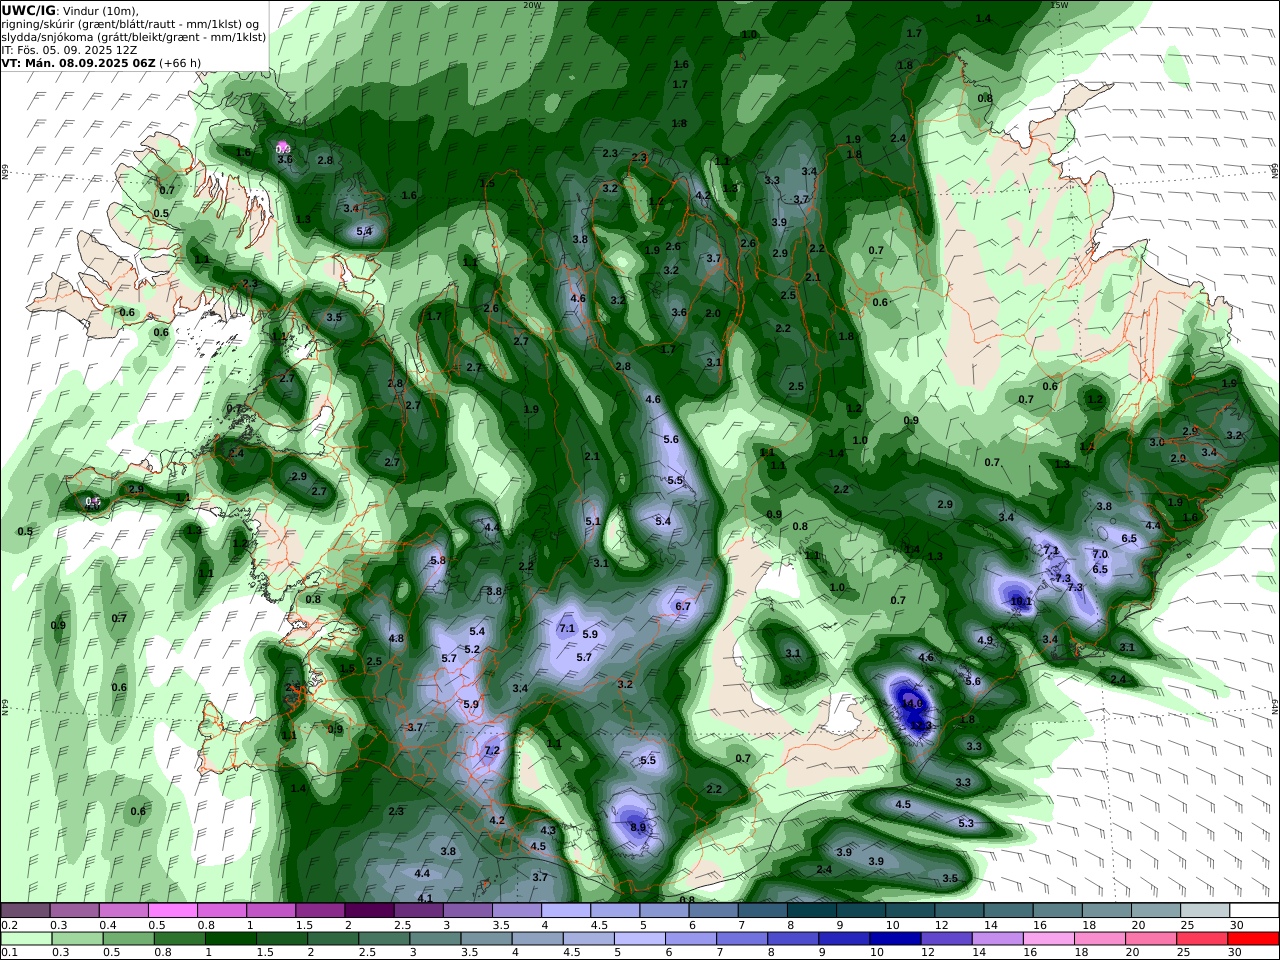Click the 0.2 label in the upper legend row
This screenshot has width=1280, height=960.
(x=9, y=925)
